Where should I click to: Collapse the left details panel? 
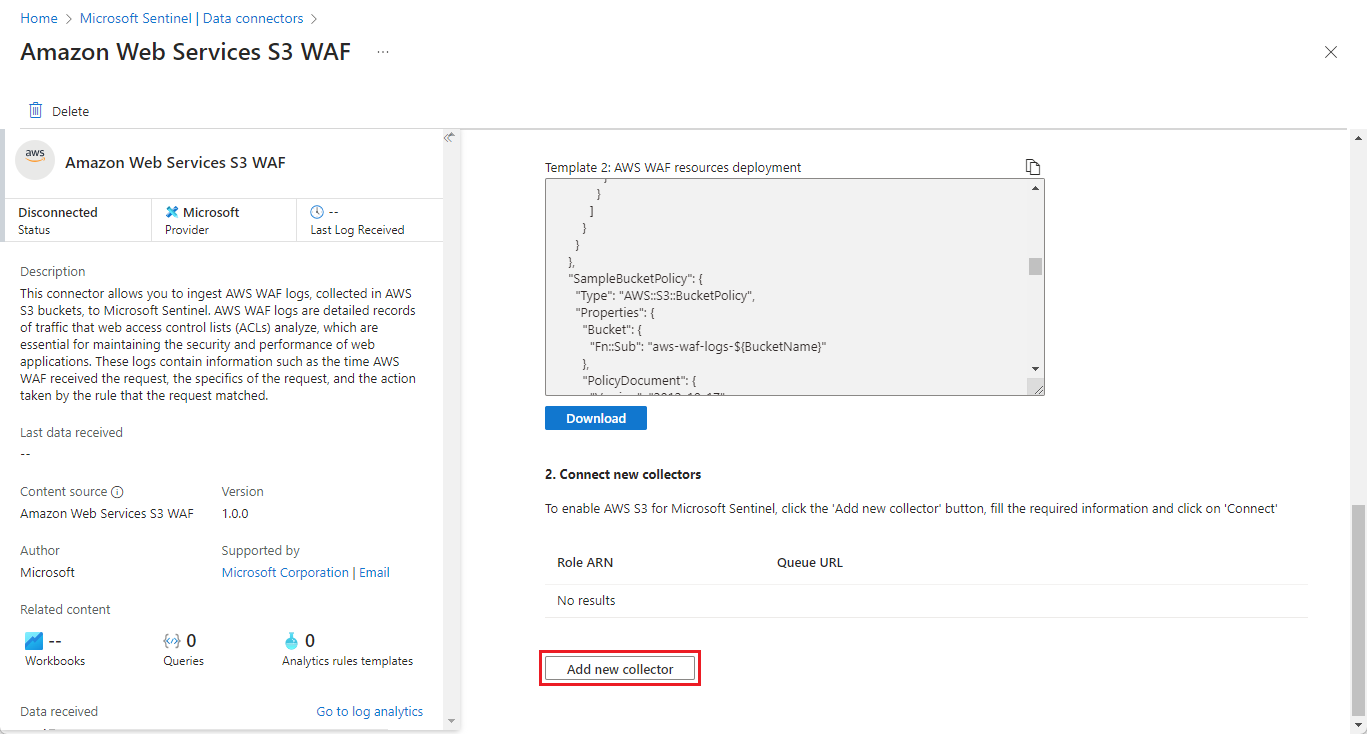click(x=449, y=138)
